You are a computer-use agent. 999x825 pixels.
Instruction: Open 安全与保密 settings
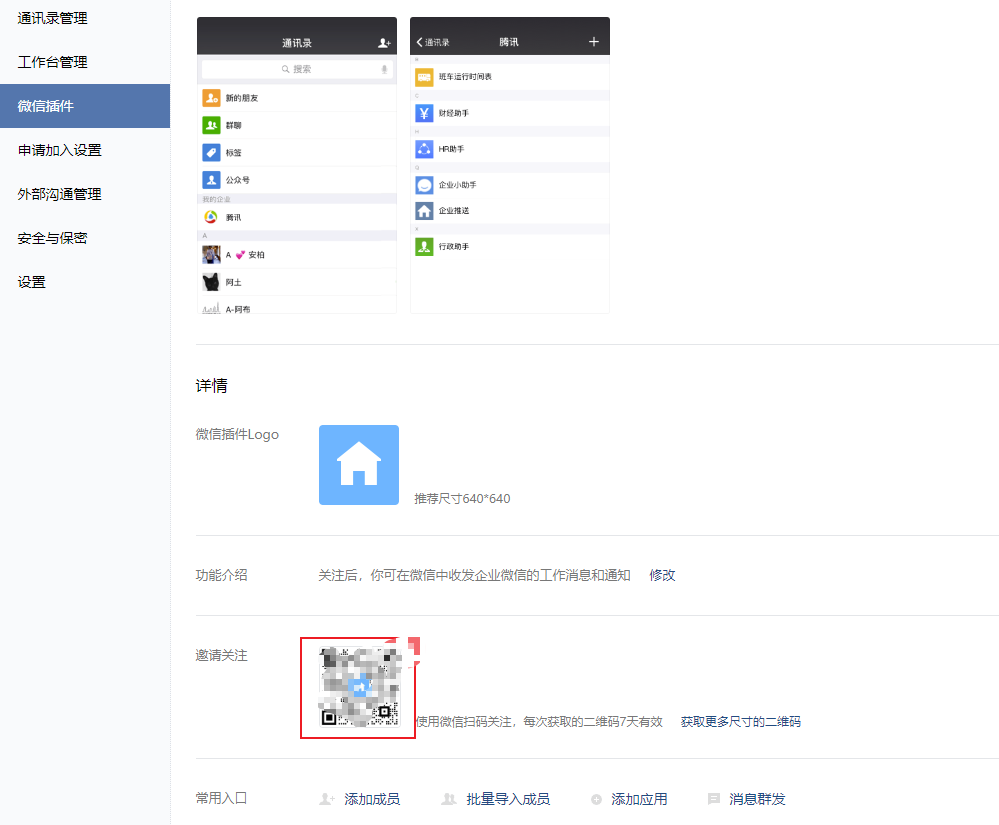point(52,238)
